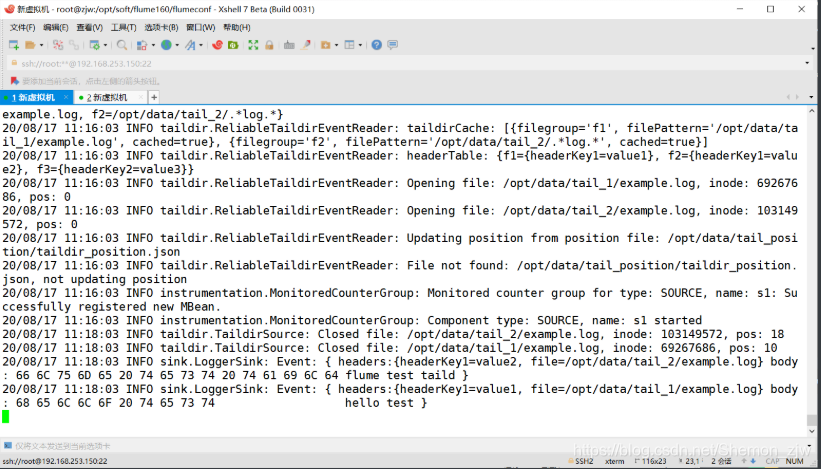
Task: Click the blue download arrow status icon
Action: [x=753, y=461]
